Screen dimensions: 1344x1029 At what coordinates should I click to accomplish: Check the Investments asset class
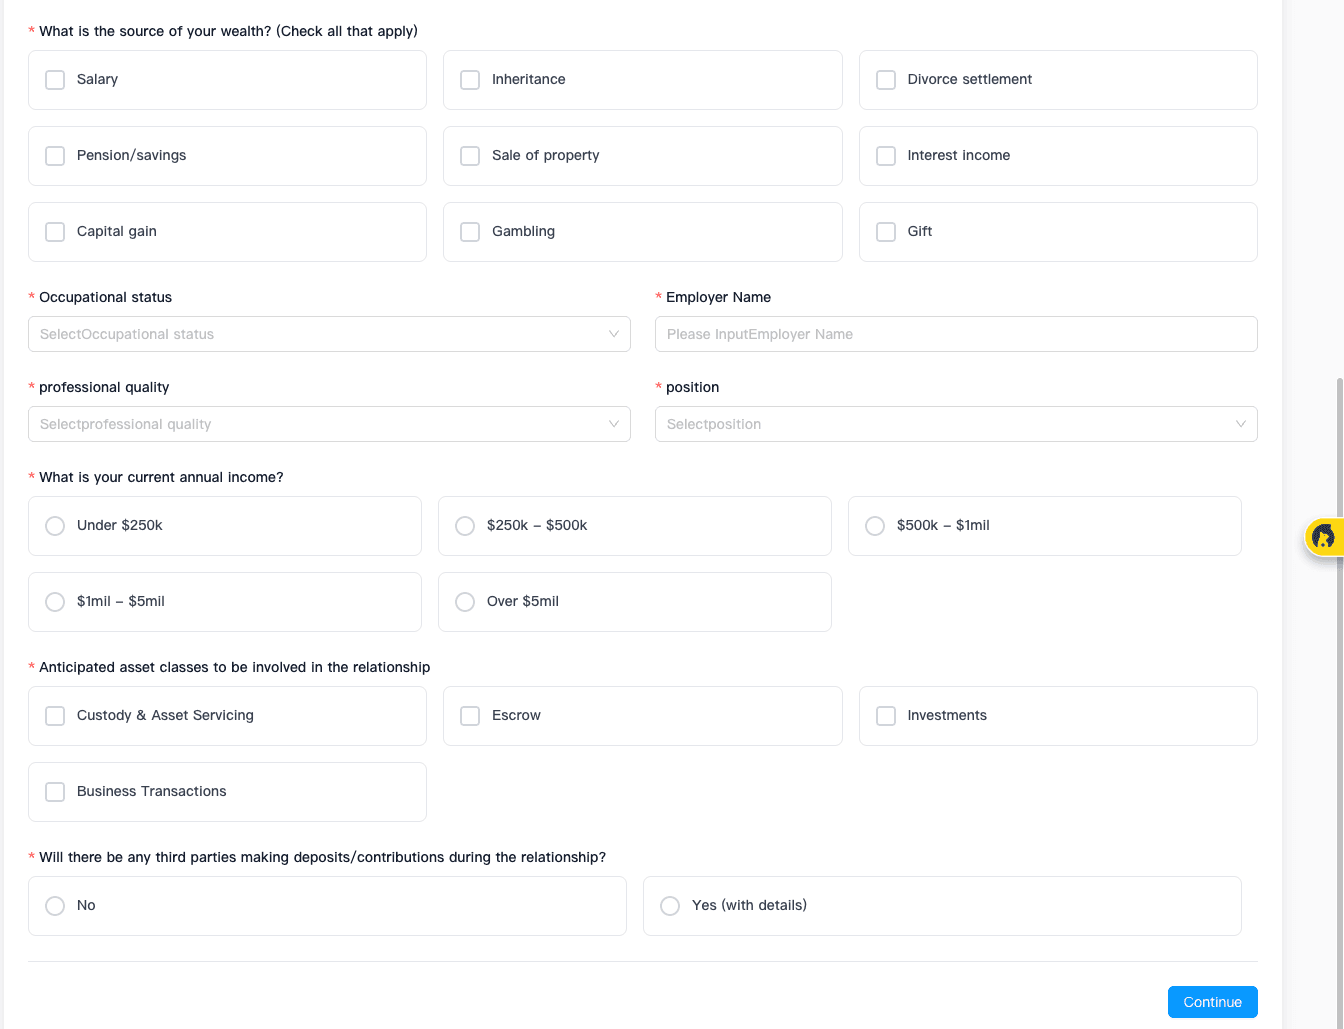coord(886,716)
